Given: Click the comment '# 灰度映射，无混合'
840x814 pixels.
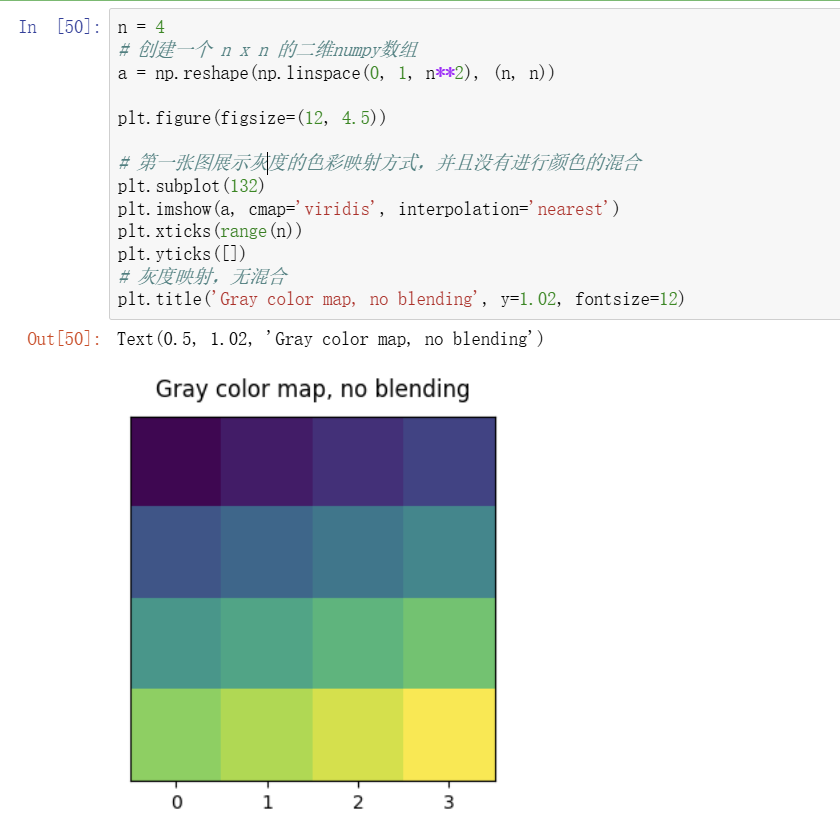Looking at the screenshot, I should coord(202,277).
